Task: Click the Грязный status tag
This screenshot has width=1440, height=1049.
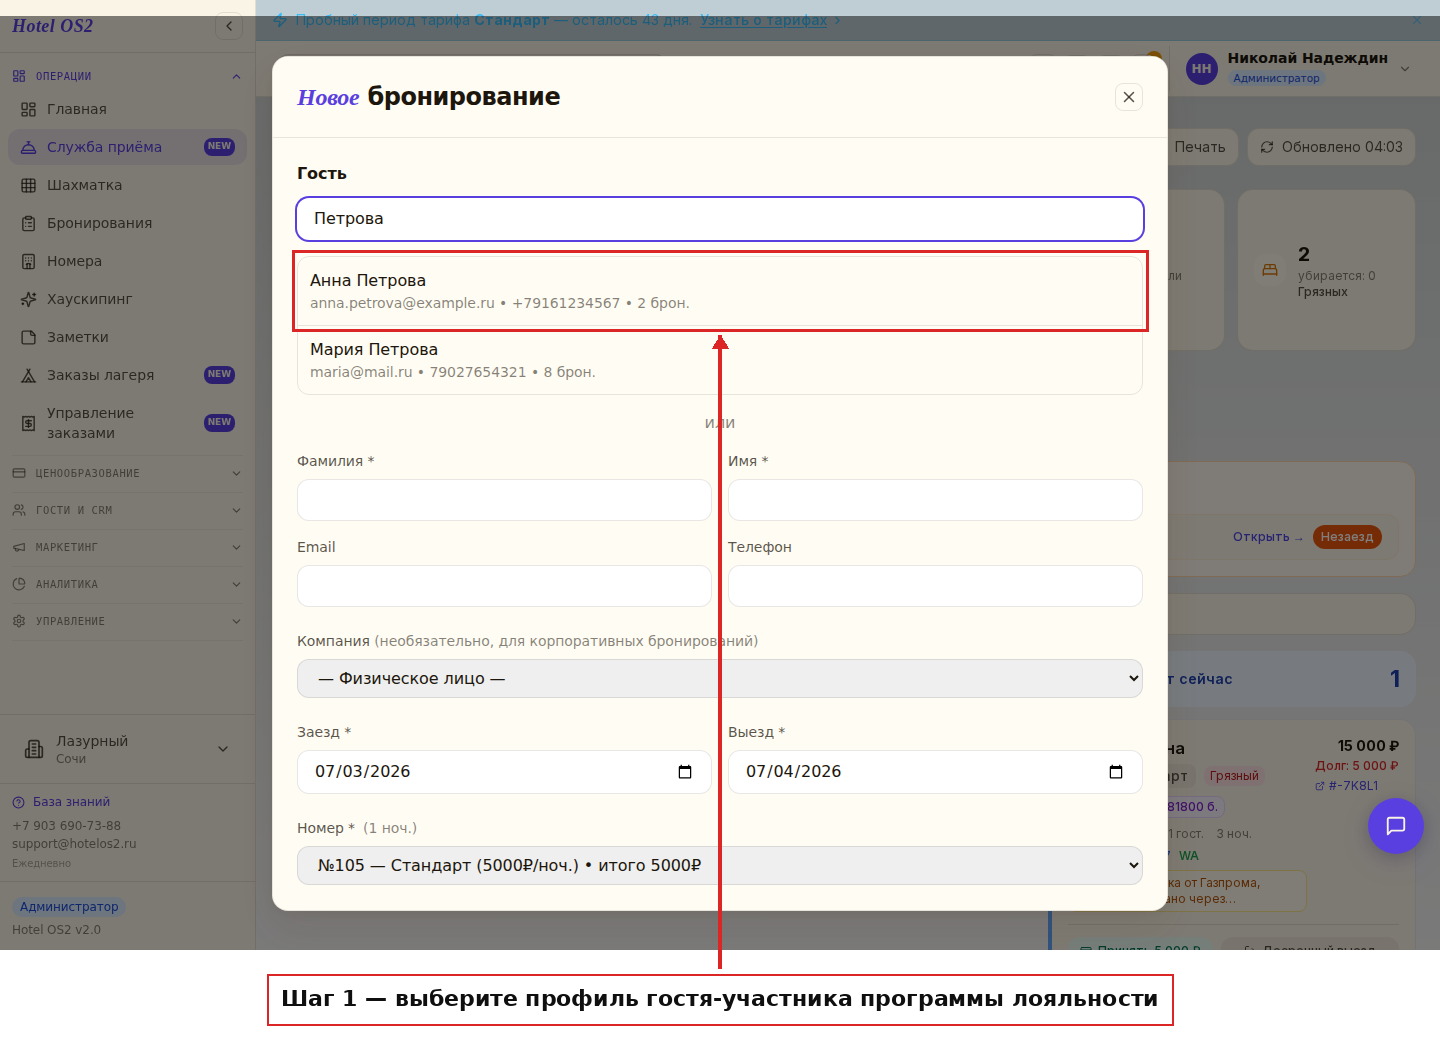Action: [x=1234, y=776]
